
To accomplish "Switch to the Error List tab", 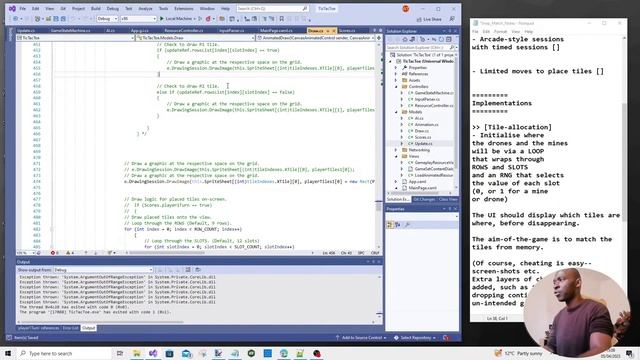I will 71,328.
